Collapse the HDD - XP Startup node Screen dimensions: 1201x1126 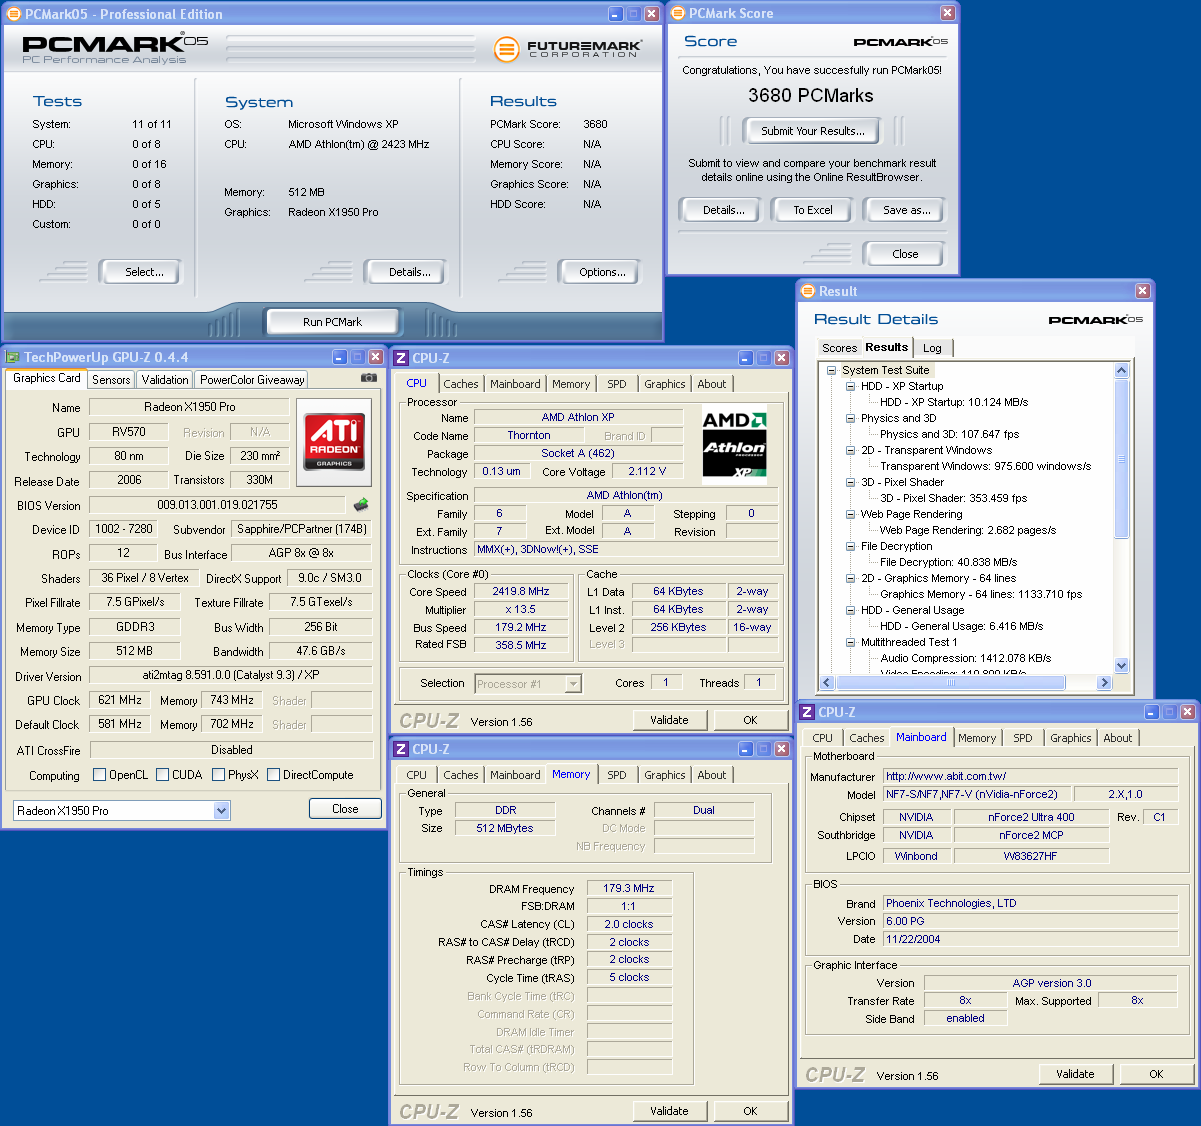tap(850, 386)
